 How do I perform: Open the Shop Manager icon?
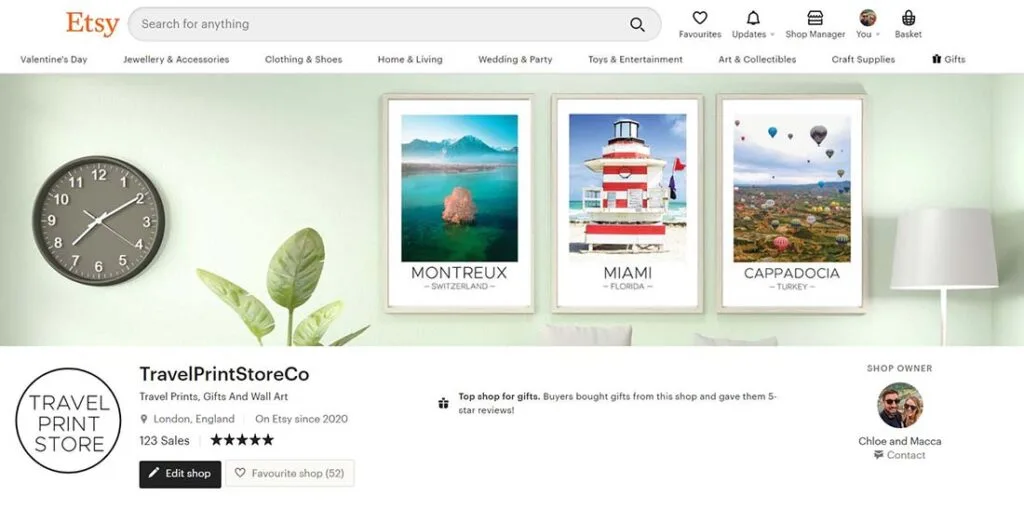coord(815,19)
